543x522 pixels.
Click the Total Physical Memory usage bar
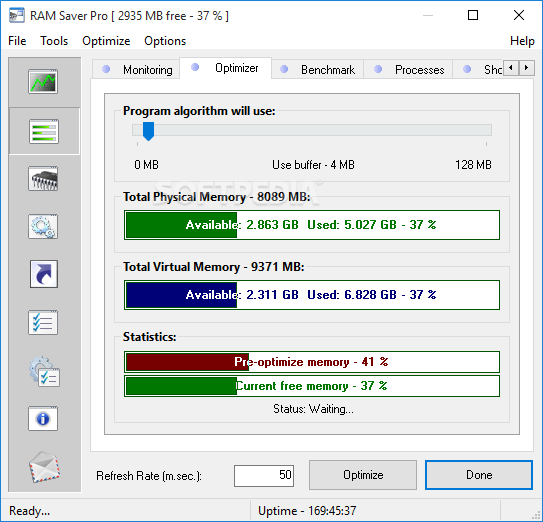(312, 225)
